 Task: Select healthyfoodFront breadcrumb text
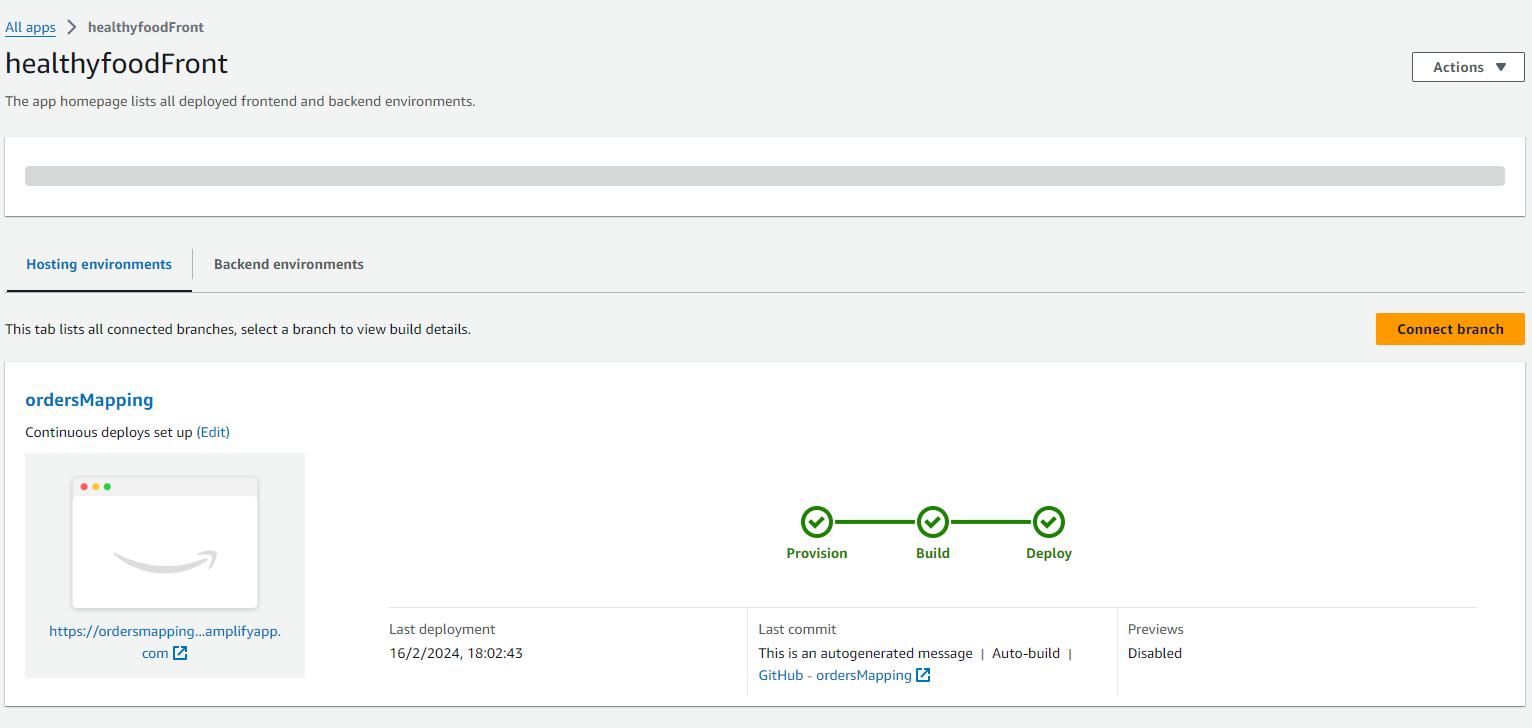tap(146, 27)
